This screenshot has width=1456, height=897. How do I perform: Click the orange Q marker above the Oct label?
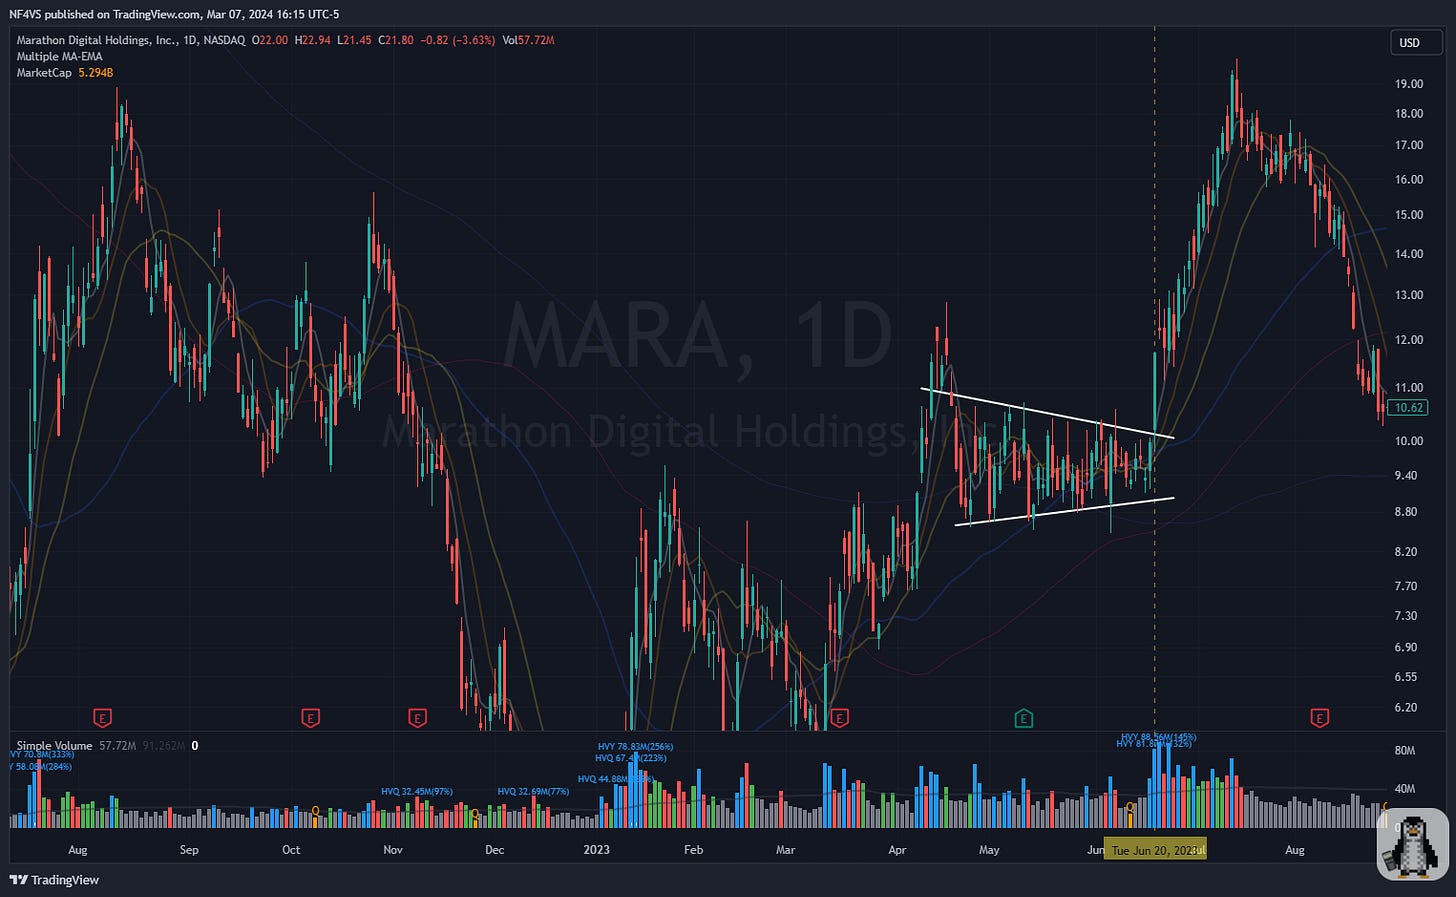click(316, 811)
